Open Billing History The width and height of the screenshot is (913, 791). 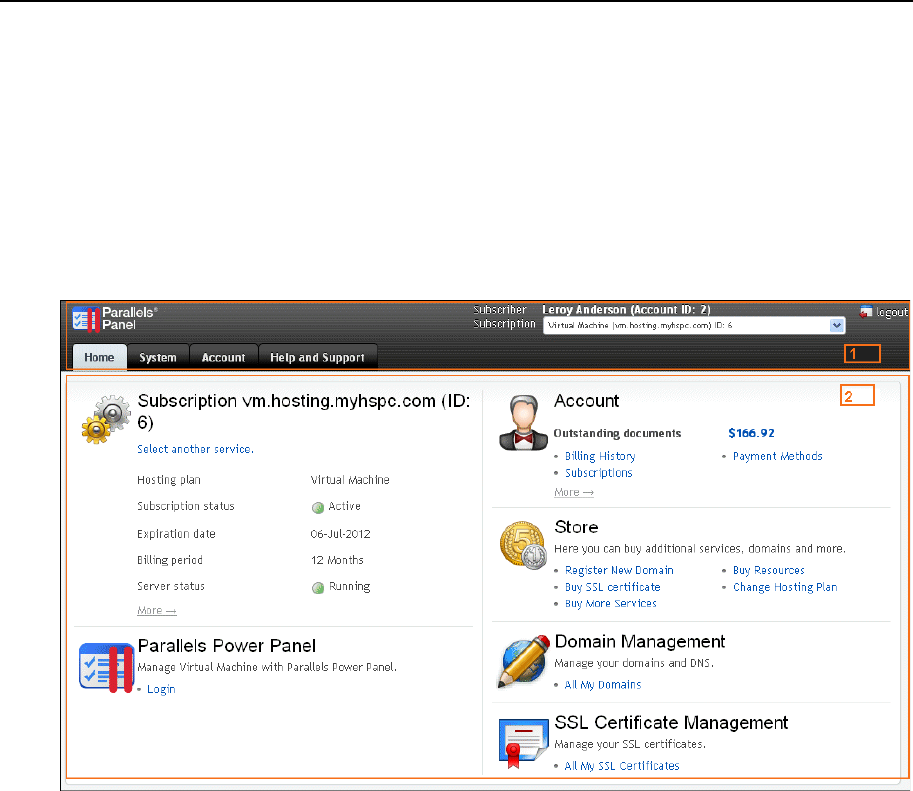pyautogui.click(x=600, y=456)
